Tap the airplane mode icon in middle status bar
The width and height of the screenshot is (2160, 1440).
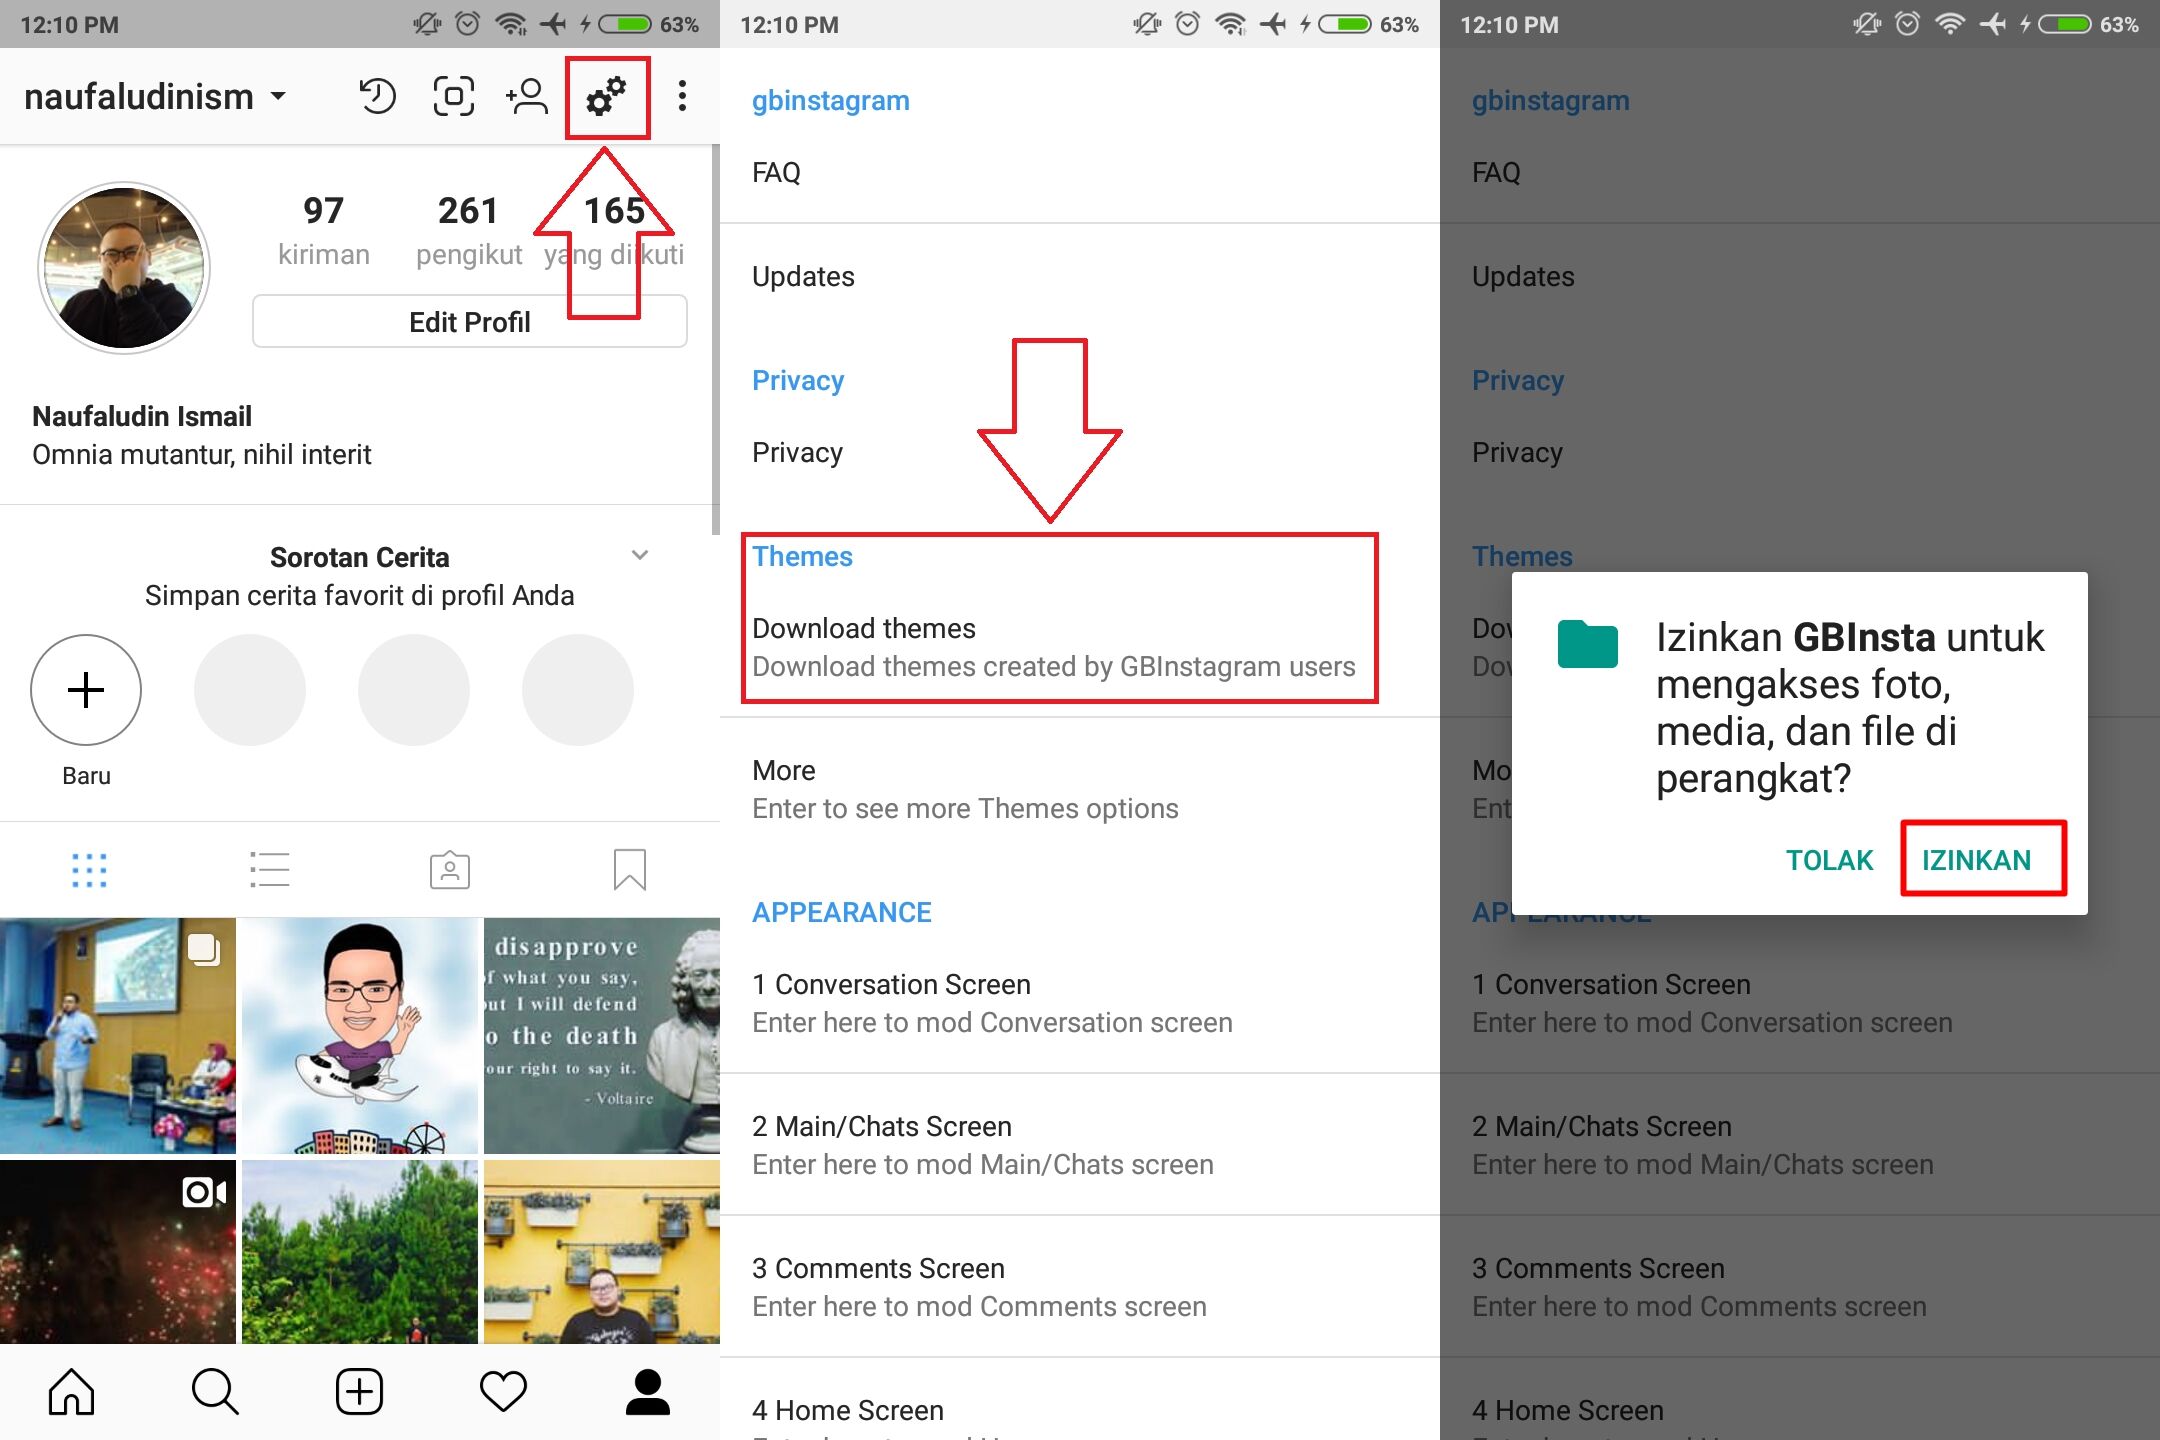point(1273,24)
